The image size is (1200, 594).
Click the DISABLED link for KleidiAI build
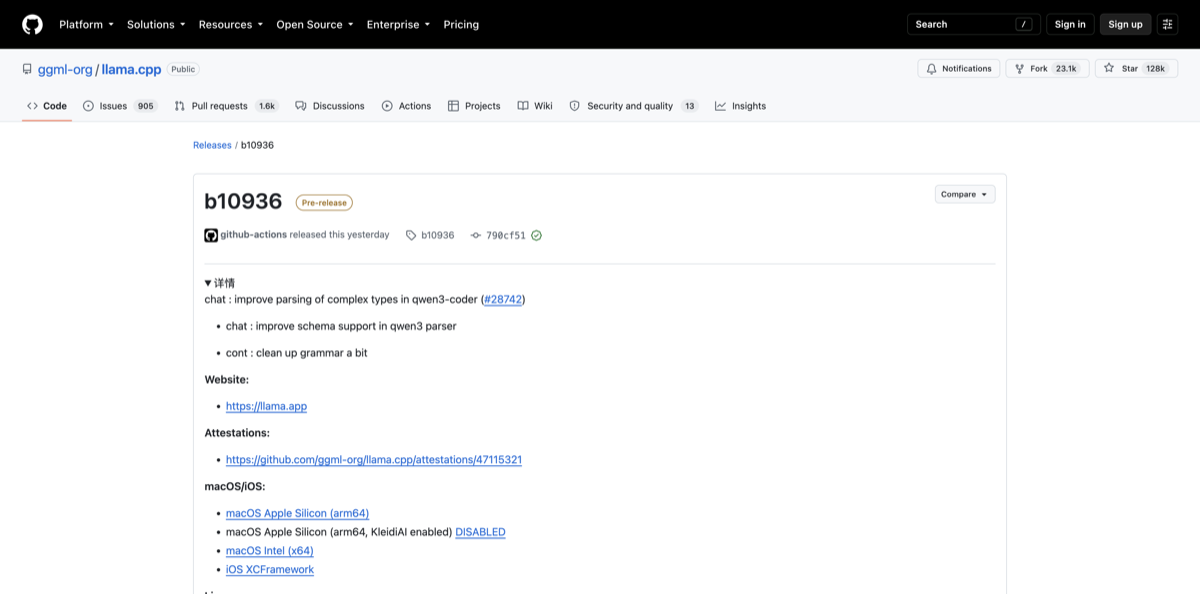[x=480, y=532]
